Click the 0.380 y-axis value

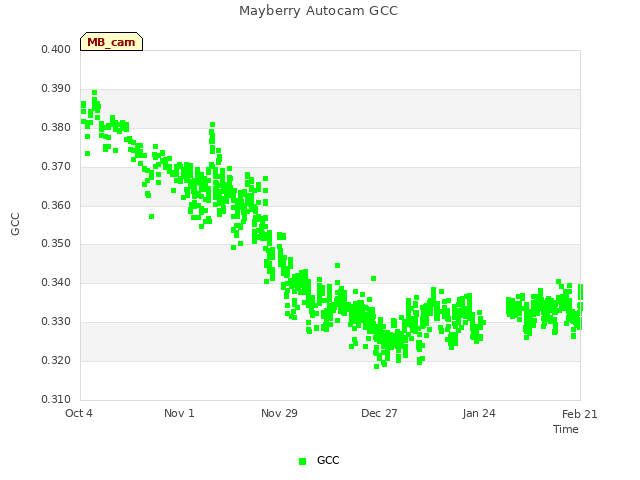(56, 127)
